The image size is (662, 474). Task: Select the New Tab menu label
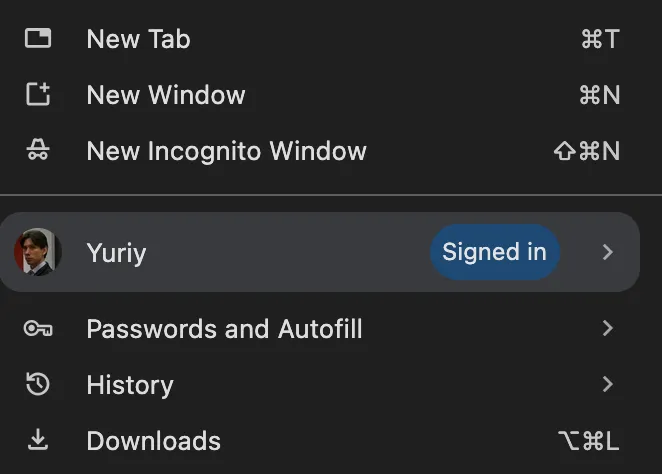(x=138, y=39)
